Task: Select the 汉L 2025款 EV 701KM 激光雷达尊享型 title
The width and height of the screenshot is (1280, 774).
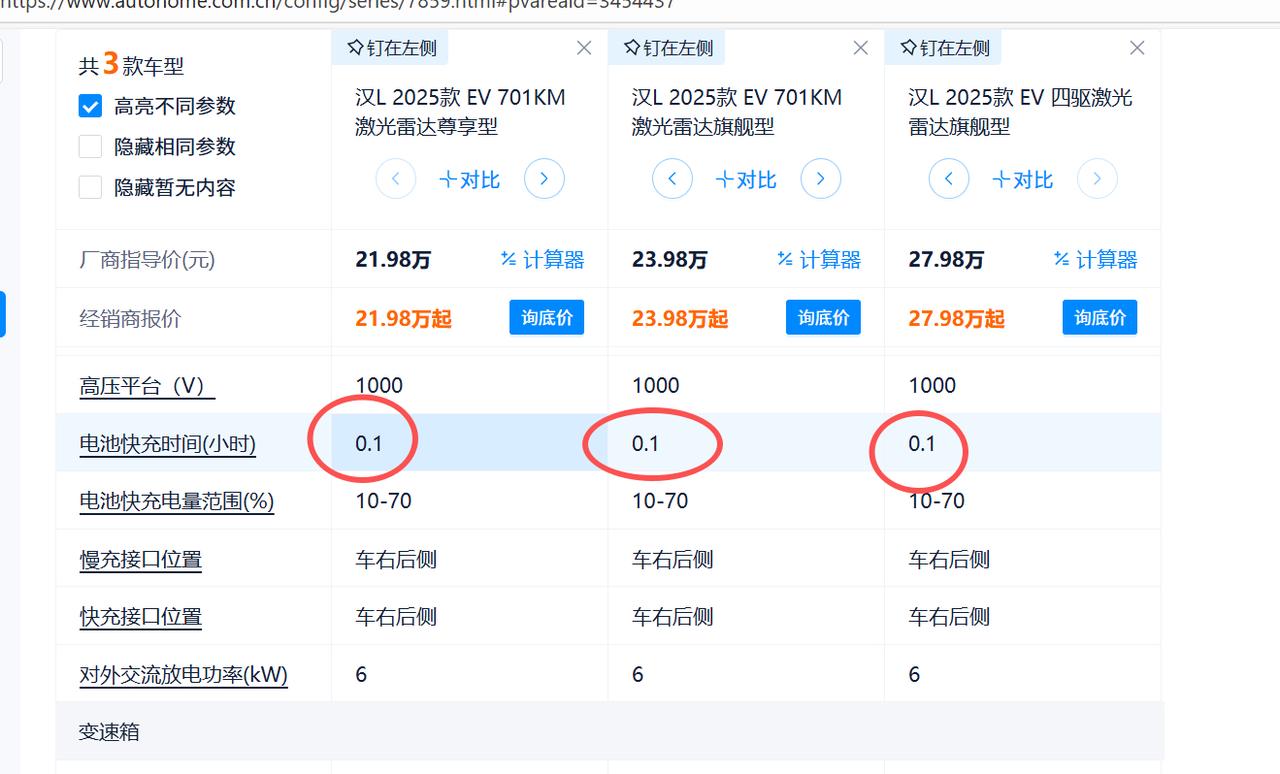Action: 460,112
